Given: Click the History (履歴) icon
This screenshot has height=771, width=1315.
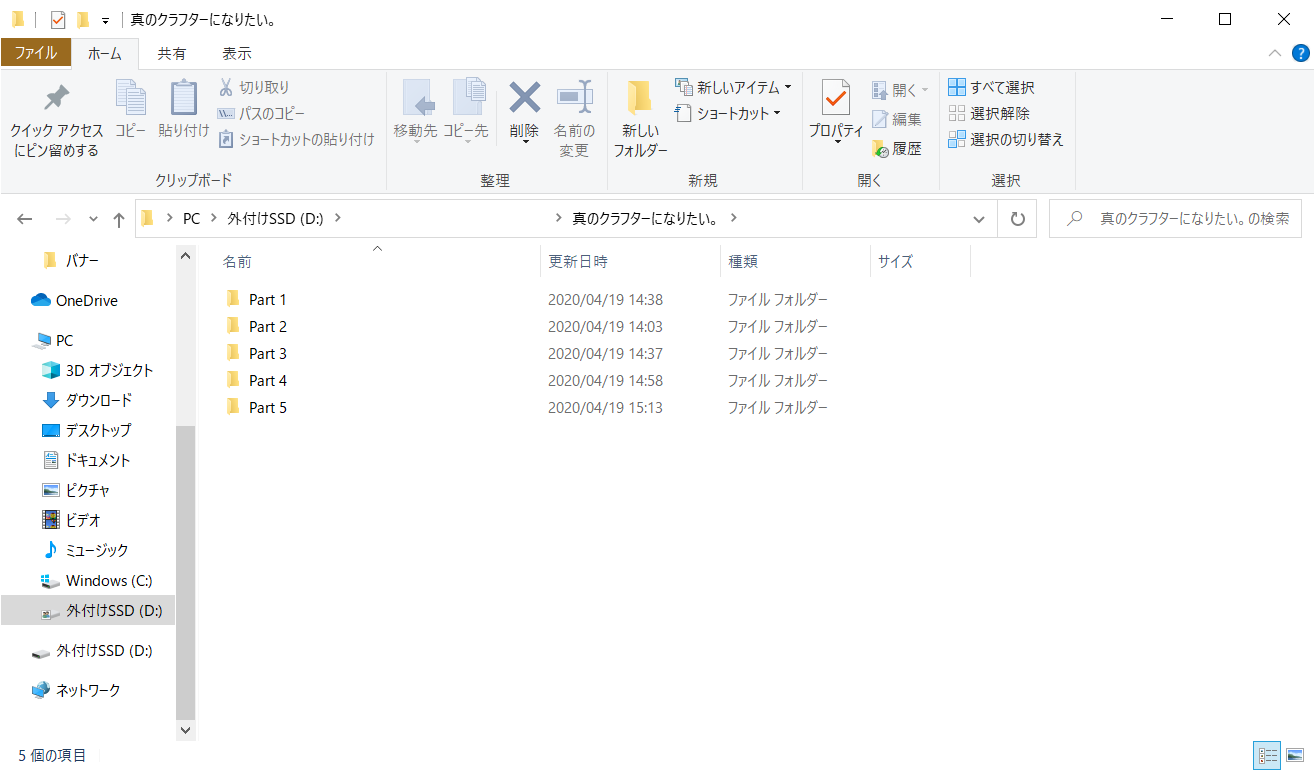Looking at the screenshot, I should [880, 149].
